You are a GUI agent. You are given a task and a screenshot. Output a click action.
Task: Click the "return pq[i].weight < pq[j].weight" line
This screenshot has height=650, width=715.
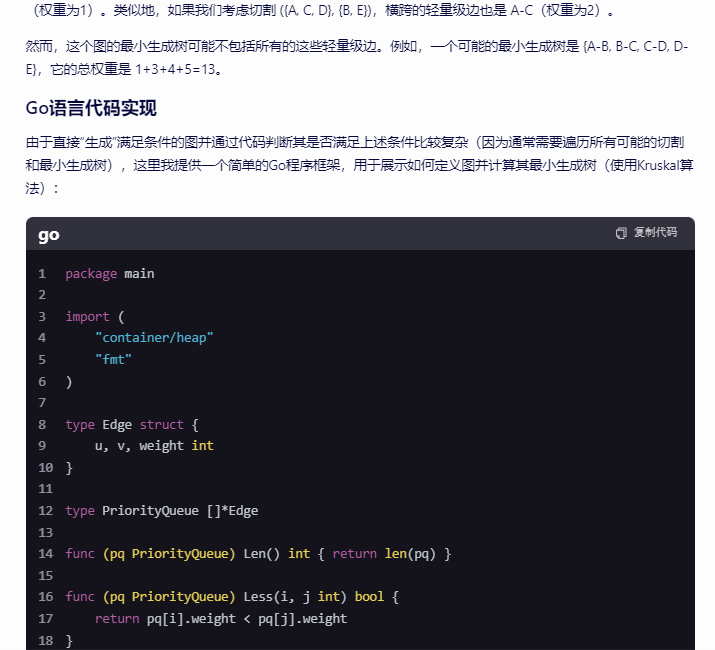220,619
